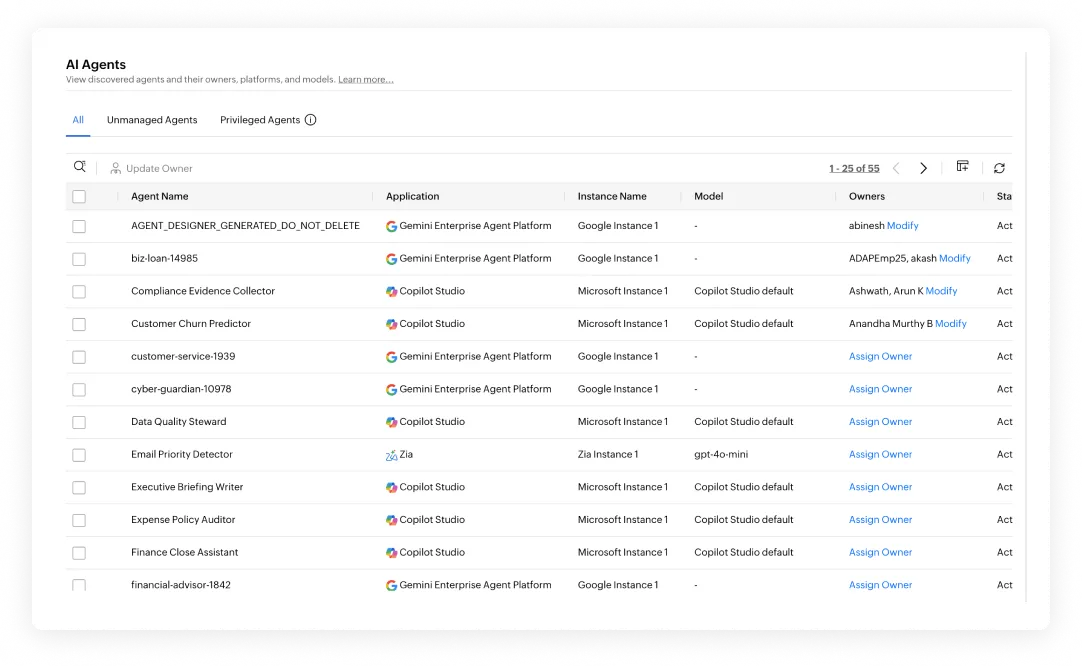This screenshot has width=1082, height=666.
Task: Check the Expense Policy Auditor checkbox
Action: [79, 520]
